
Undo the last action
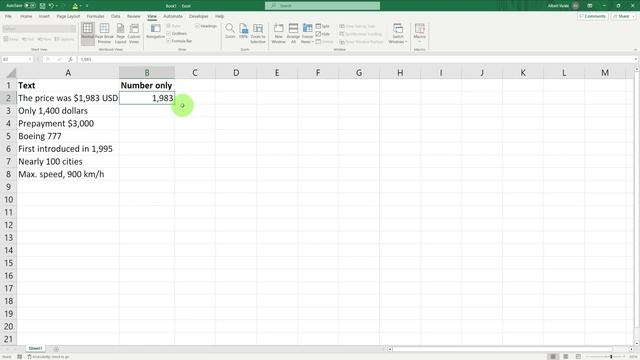[51, 6]
